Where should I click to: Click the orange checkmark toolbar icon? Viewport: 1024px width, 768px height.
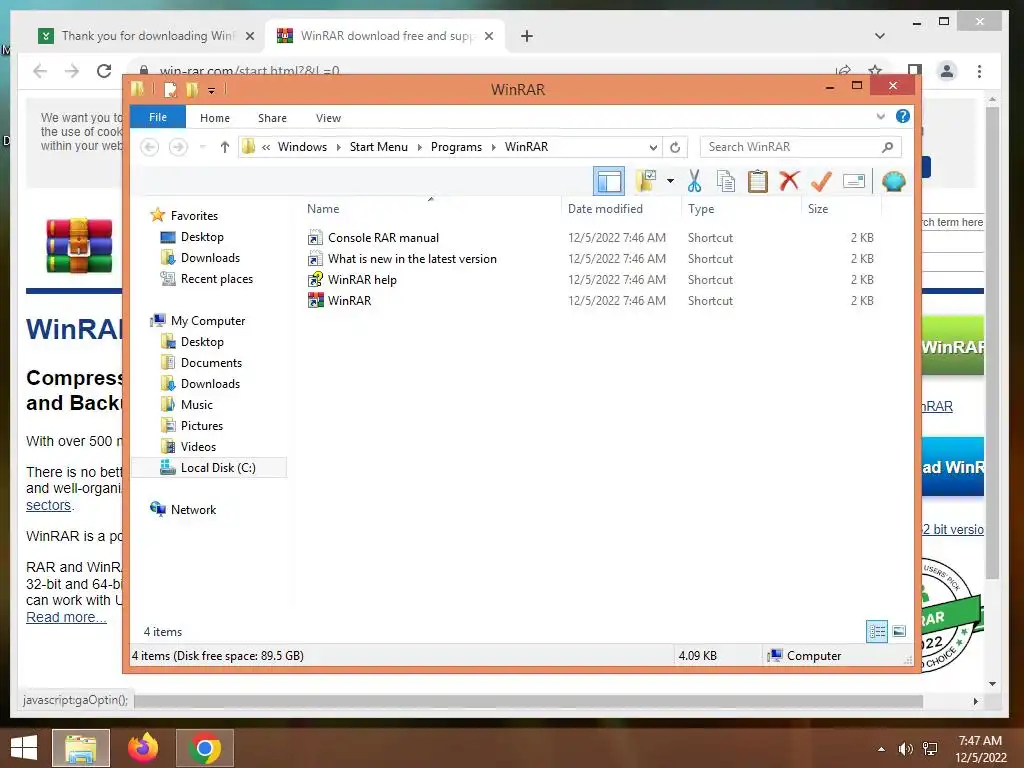[x=821, y=181]
